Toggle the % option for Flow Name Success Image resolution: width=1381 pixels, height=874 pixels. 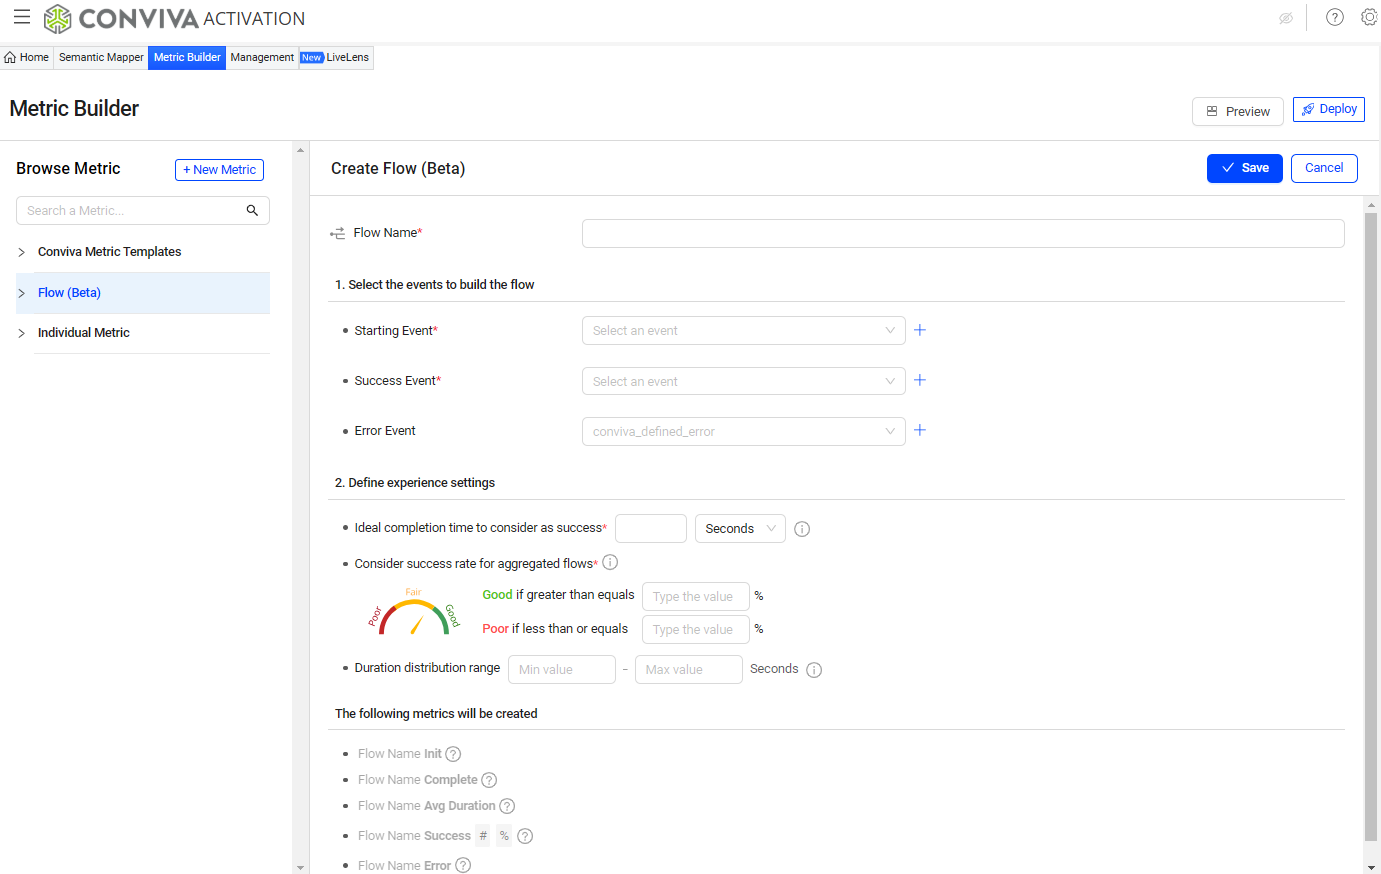[504, 836]
